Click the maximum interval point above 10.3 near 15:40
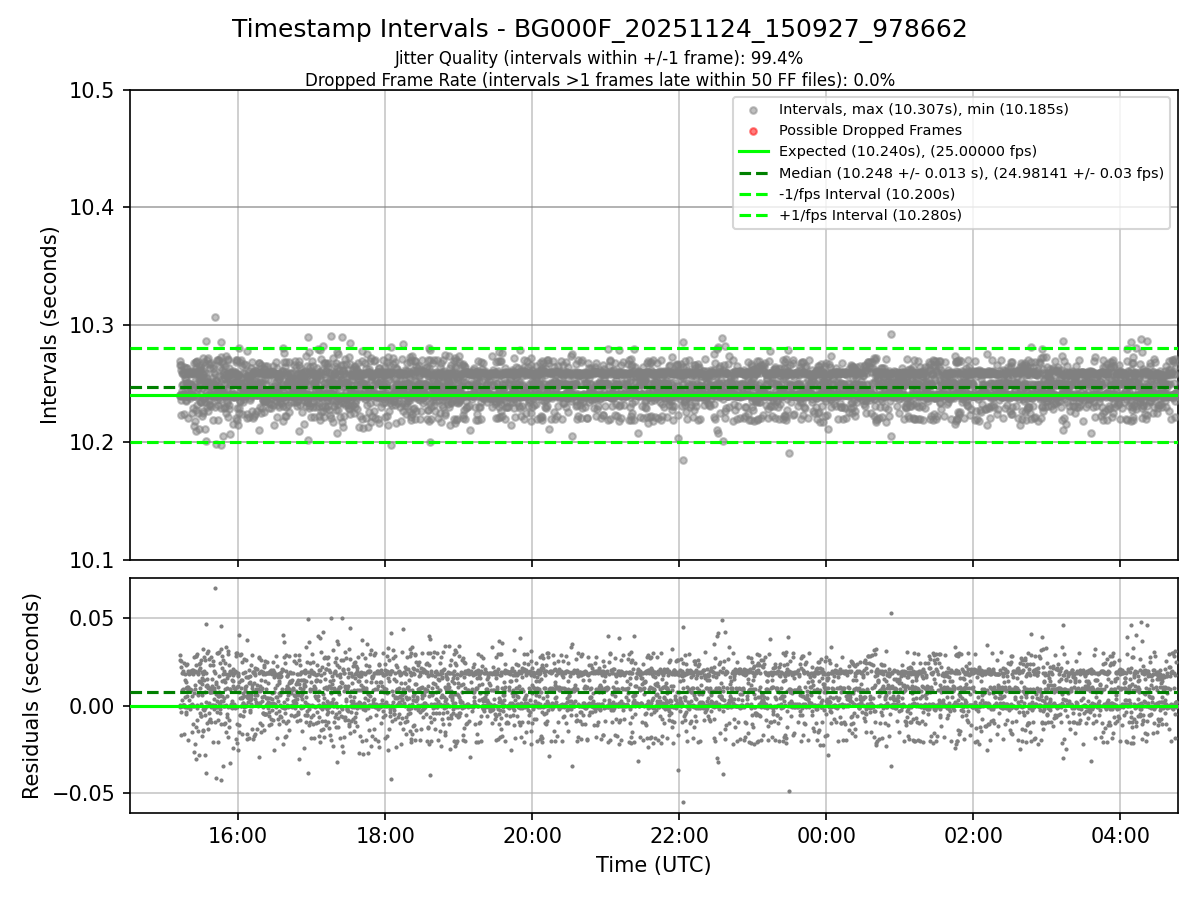 coord(215,317)
